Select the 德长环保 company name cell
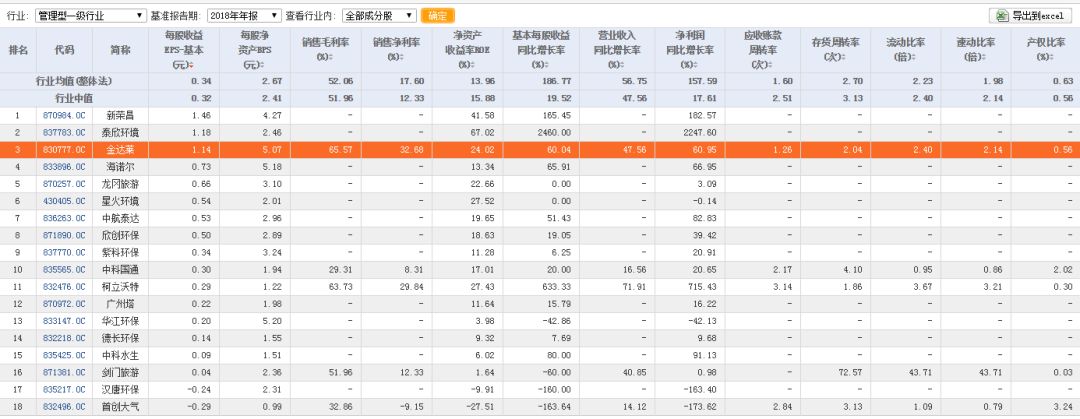The image size is (1080, 419). [121, 338]
